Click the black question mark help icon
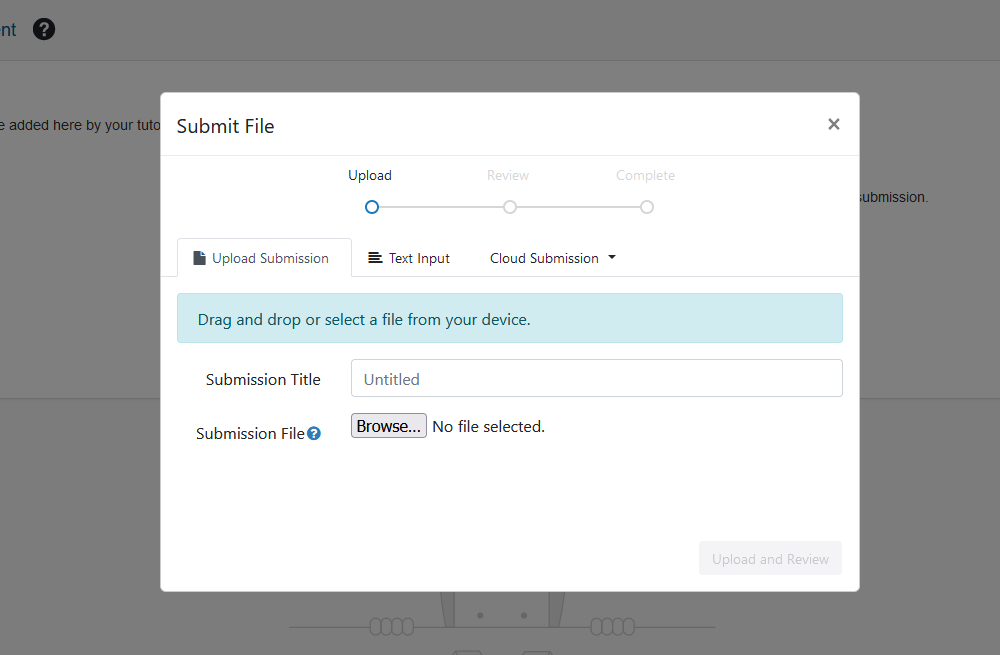Viewport: 1000px width, 655px height. pos(44,29)
